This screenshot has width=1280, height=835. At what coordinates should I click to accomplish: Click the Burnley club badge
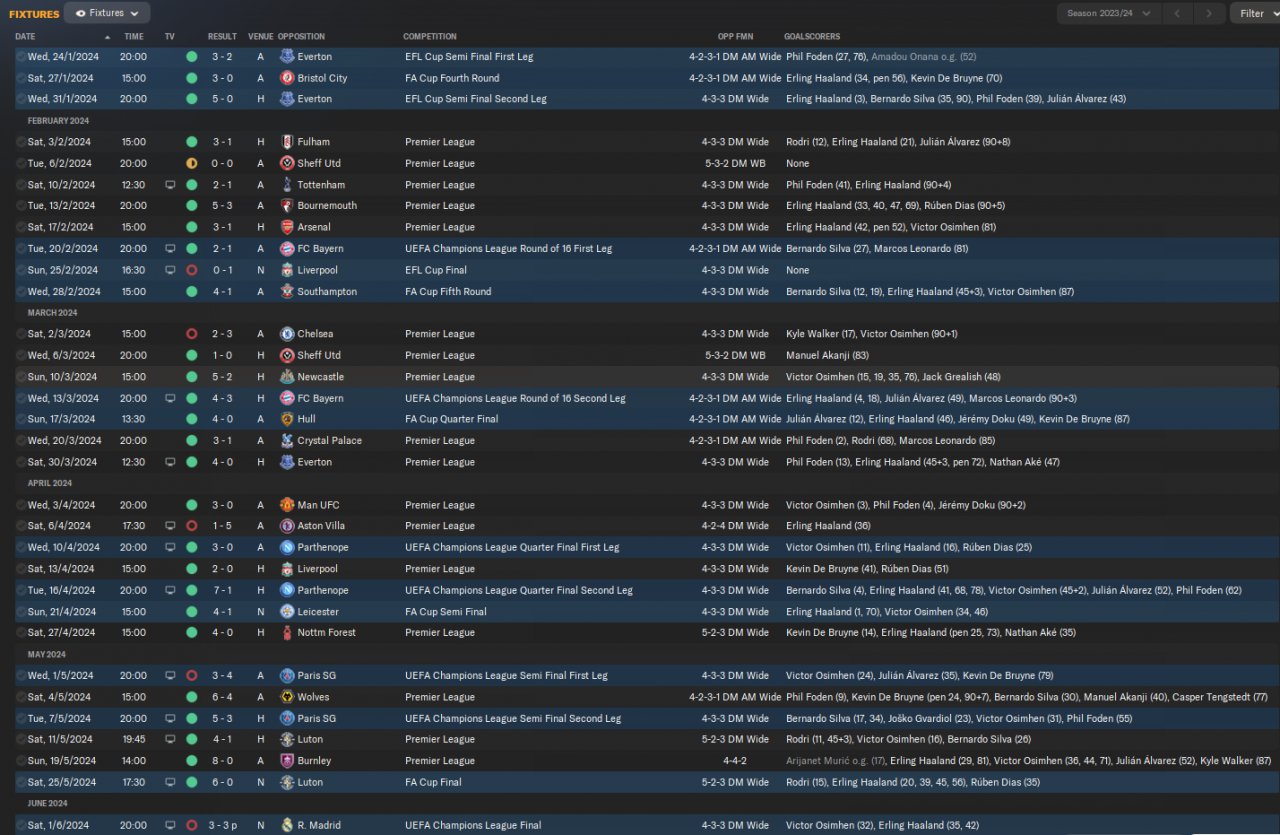point(287,761)
